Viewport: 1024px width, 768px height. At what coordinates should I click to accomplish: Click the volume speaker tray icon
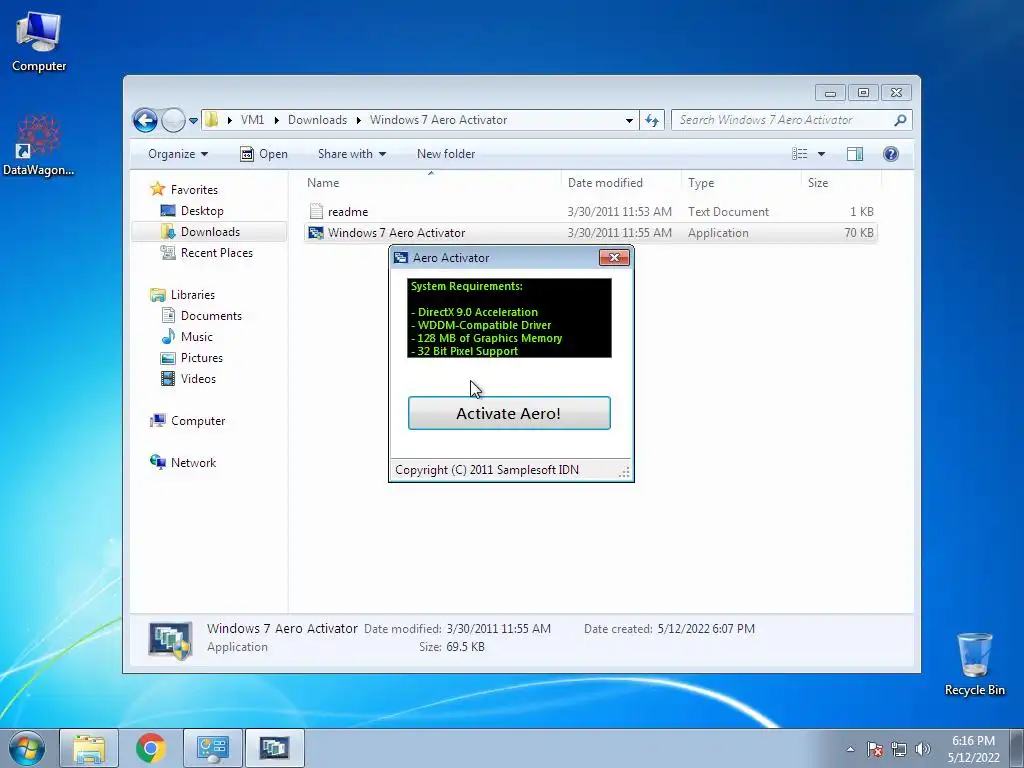click(x=923, y=749)
